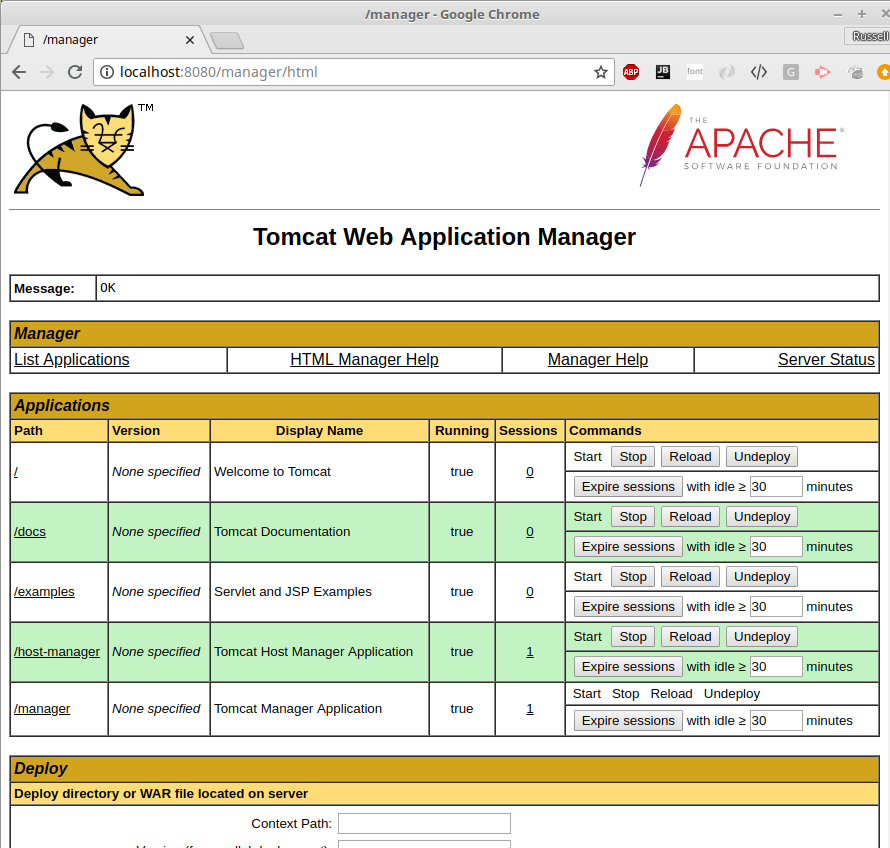Image resolution: width=890 pixels, height=848 pixels.
Task: Go back with the browser back arrow
Action: coord(19,72)
